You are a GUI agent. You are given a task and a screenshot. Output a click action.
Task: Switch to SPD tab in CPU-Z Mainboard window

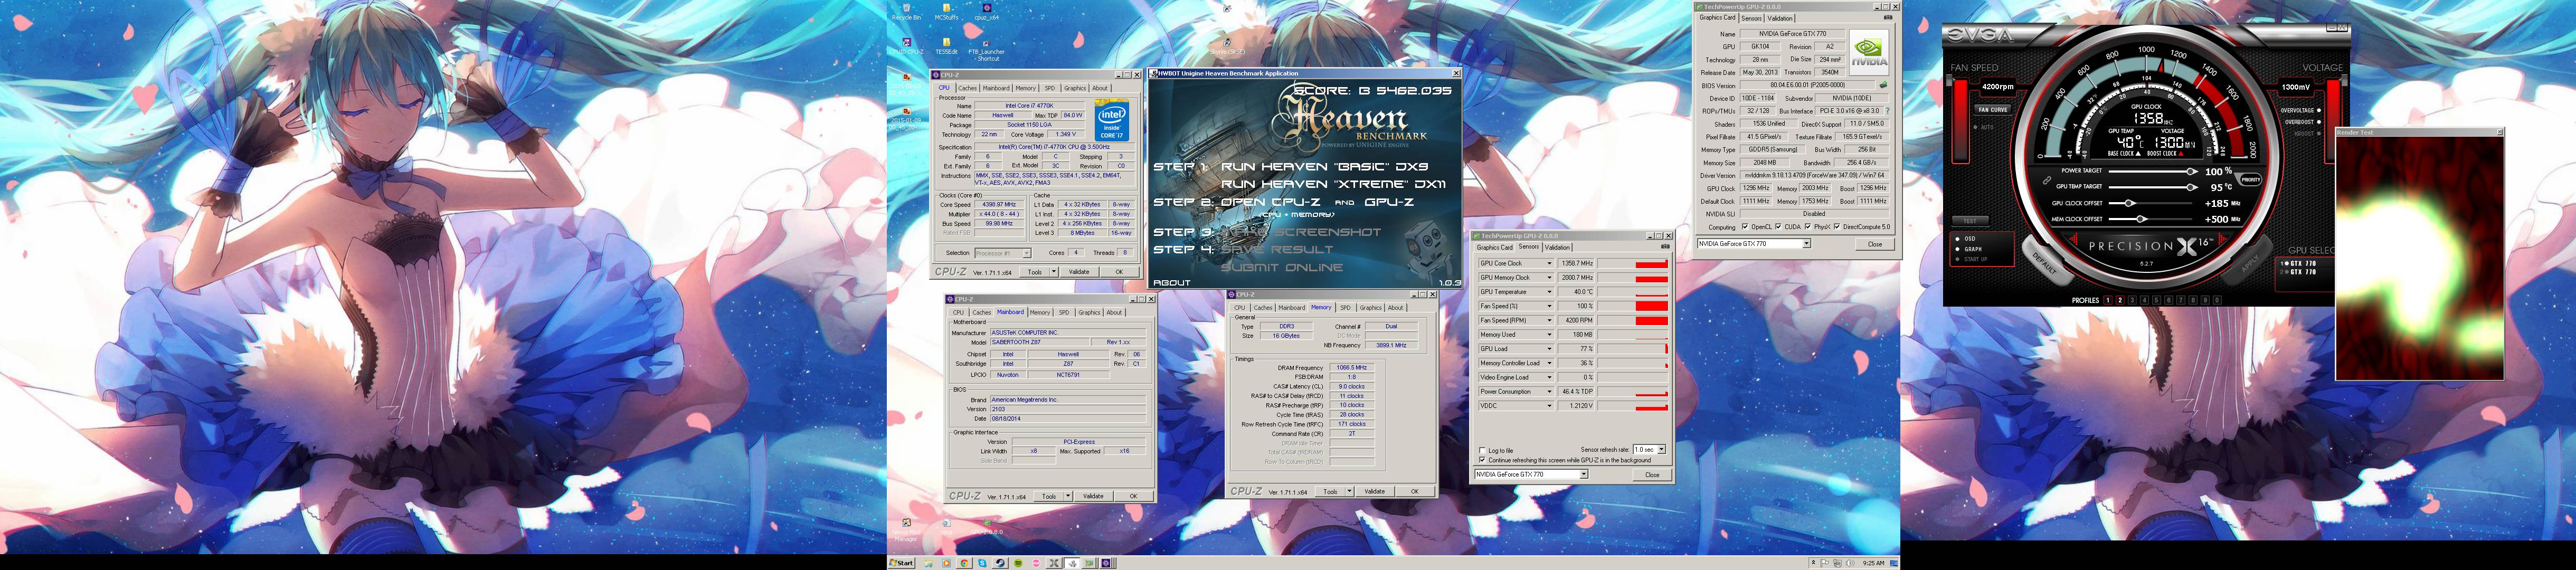point(1065,312)
